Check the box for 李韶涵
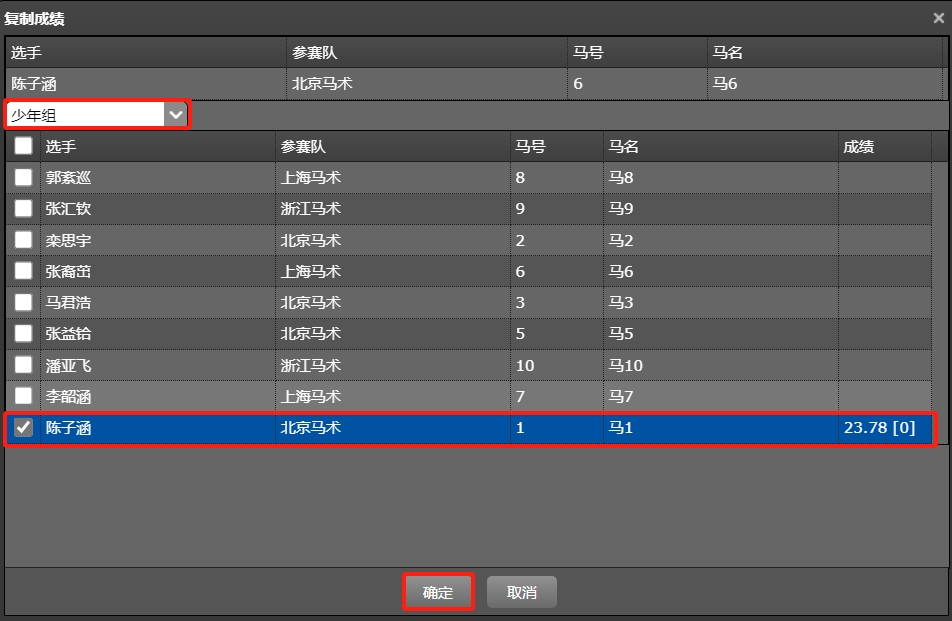Viewport: 952px width, 621px height. point(23,396)
